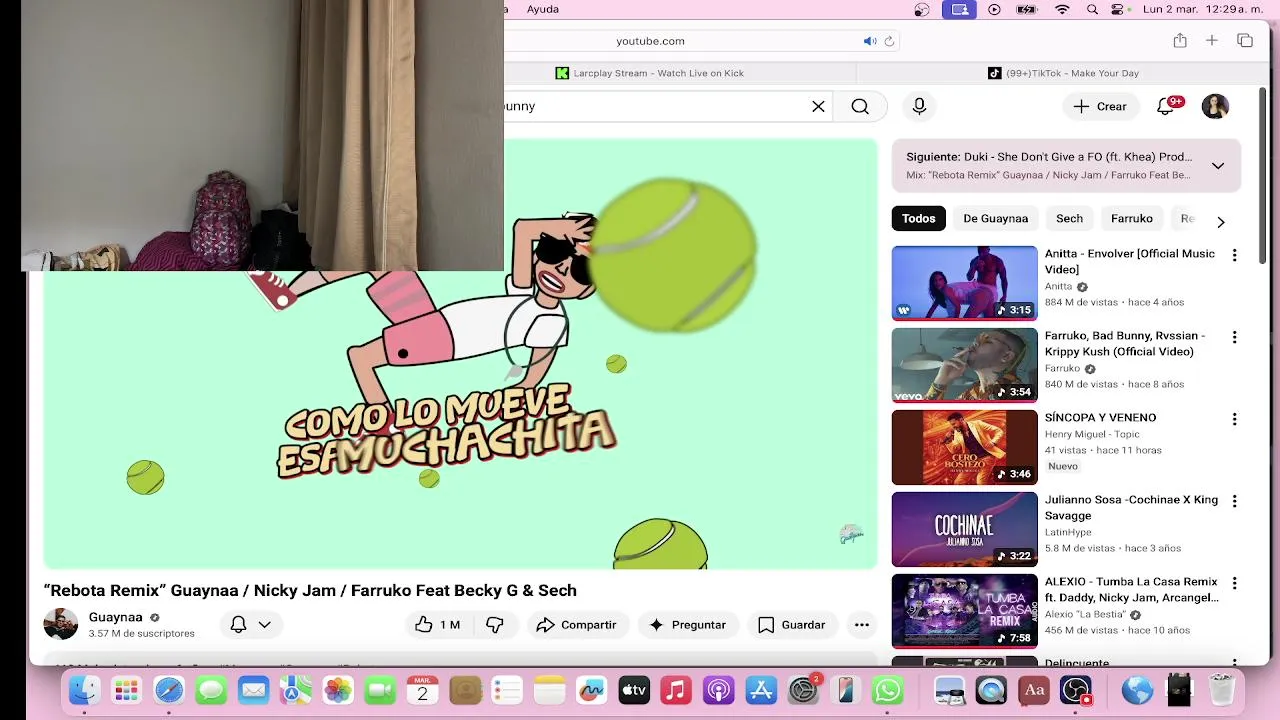Show the Safari tab overview

(1245, 40)
